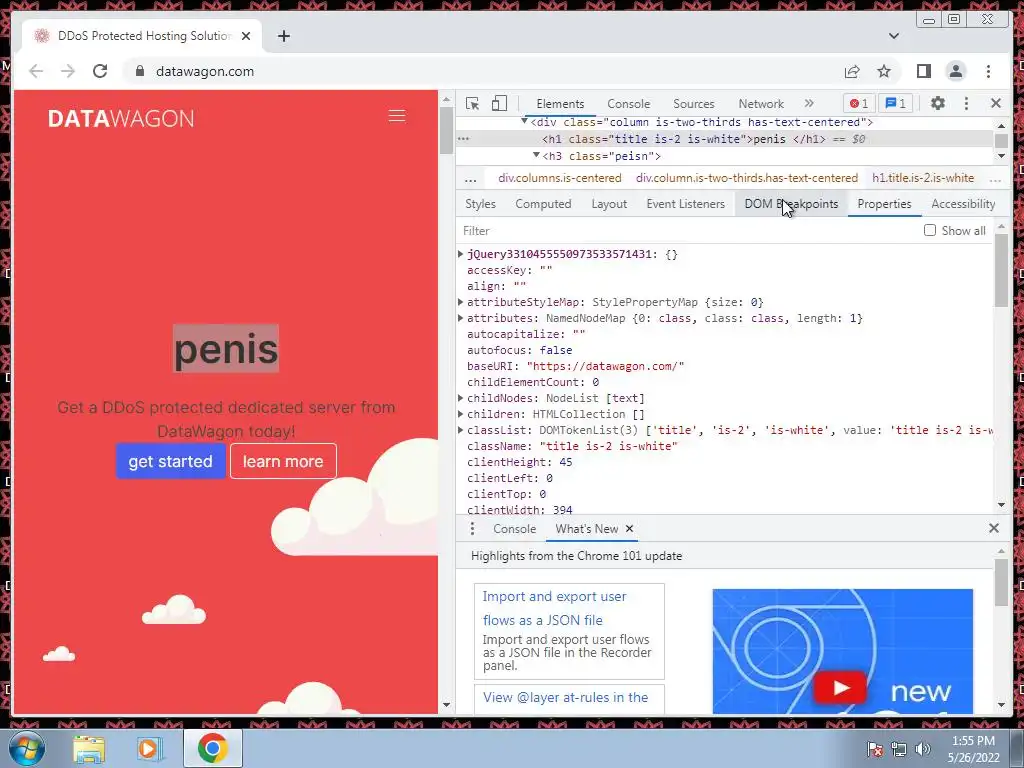1024x768 pixels.
Task: Open the Accessibility sidebar tab
Action: (x=963, y=204)
